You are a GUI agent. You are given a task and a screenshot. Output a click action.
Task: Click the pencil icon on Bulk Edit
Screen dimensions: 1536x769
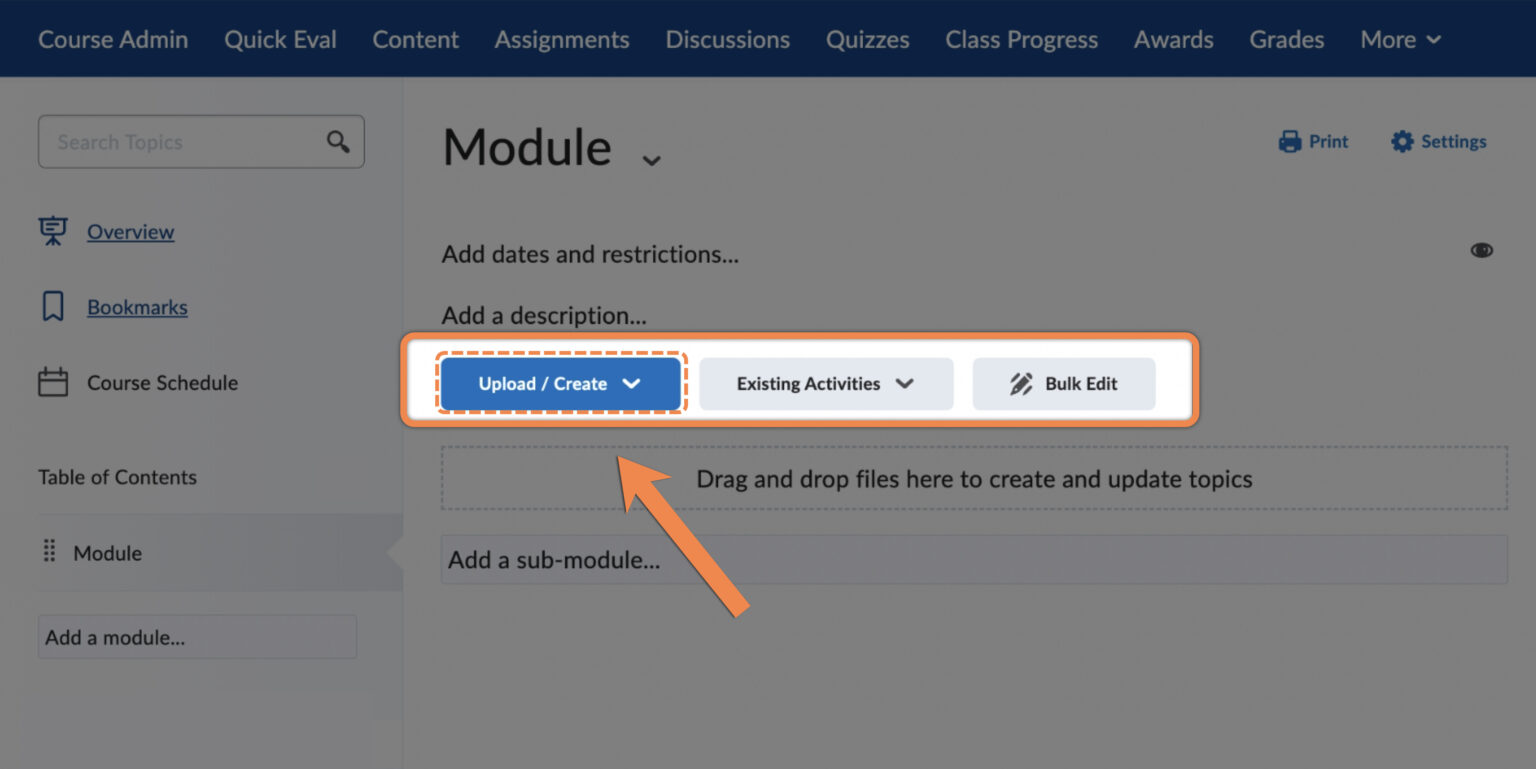click(1019, 383)
